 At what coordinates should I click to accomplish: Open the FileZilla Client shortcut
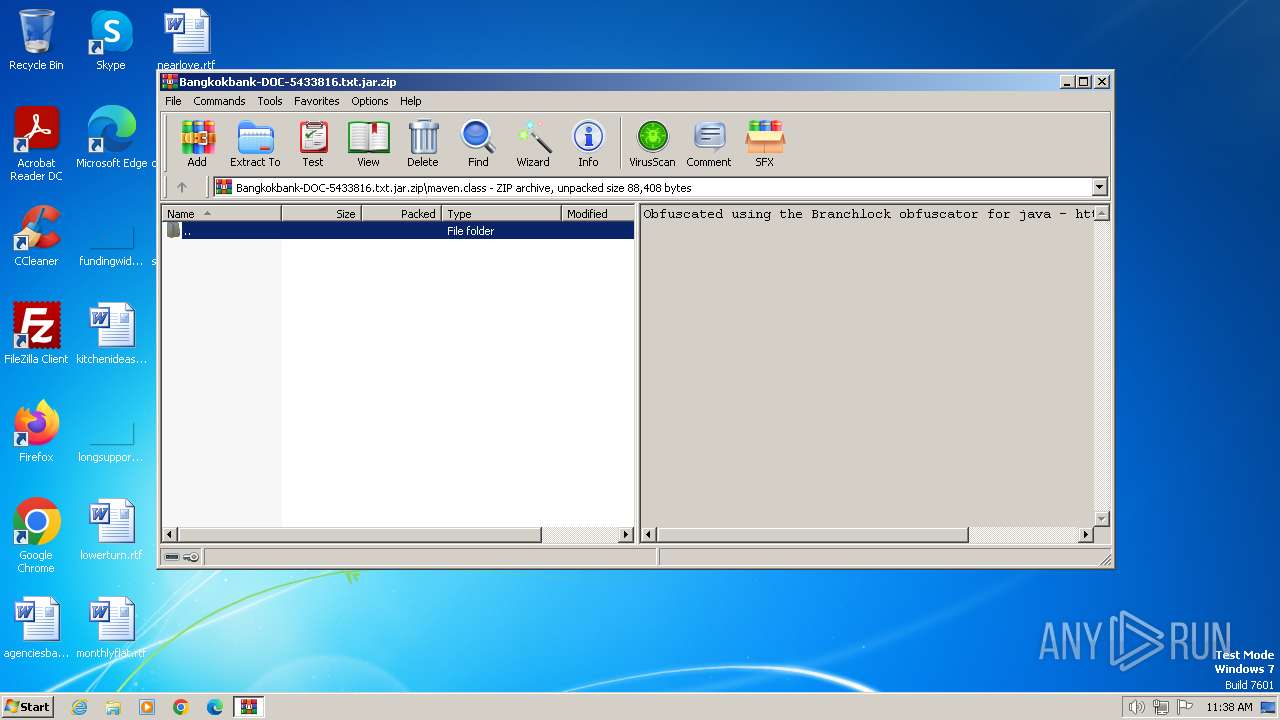pos(36,334)
